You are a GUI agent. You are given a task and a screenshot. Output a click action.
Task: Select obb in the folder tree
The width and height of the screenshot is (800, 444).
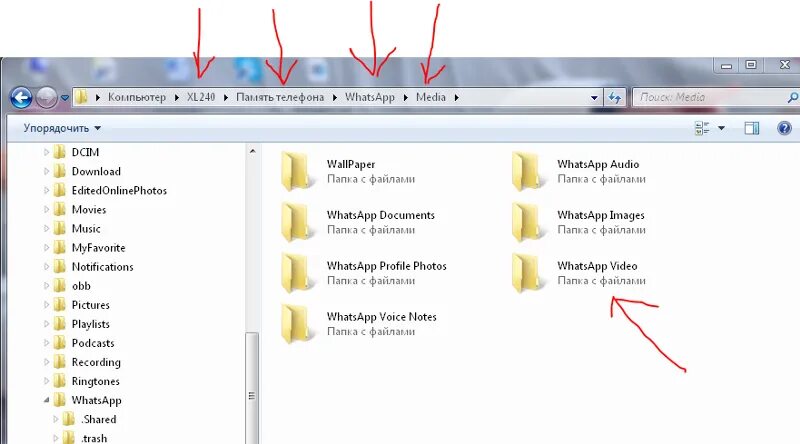tap(81, 286)
